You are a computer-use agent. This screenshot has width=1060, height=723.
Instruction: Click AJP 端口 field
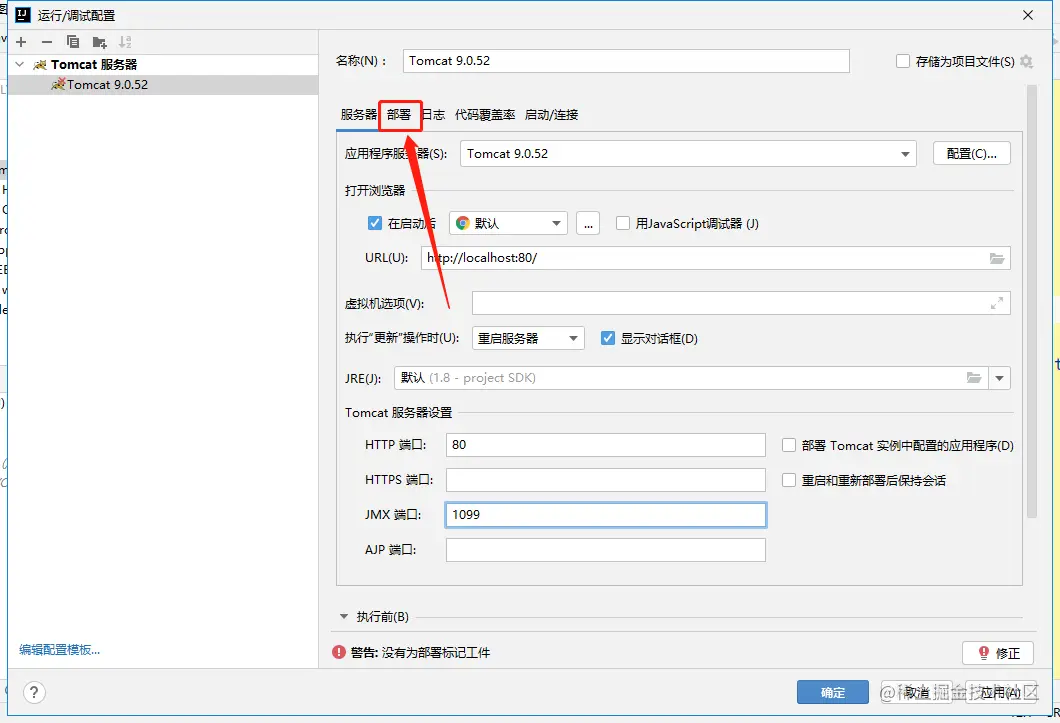click(606, 550)
